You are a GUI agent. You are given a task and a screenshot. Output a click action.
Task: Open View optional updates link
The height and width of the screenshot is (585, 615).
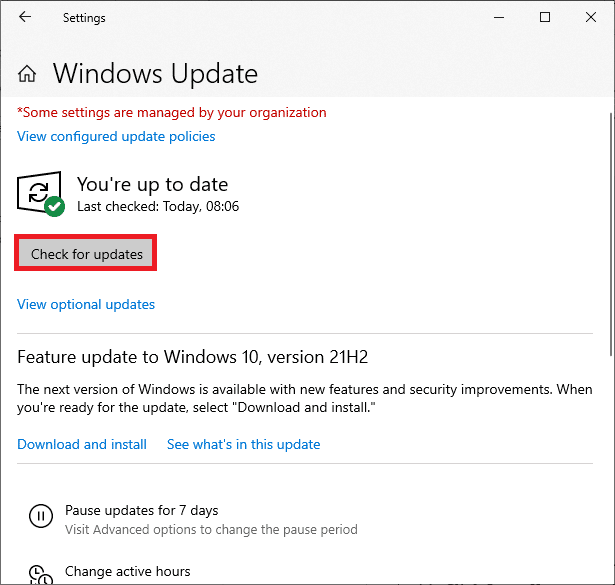[86, 305]
